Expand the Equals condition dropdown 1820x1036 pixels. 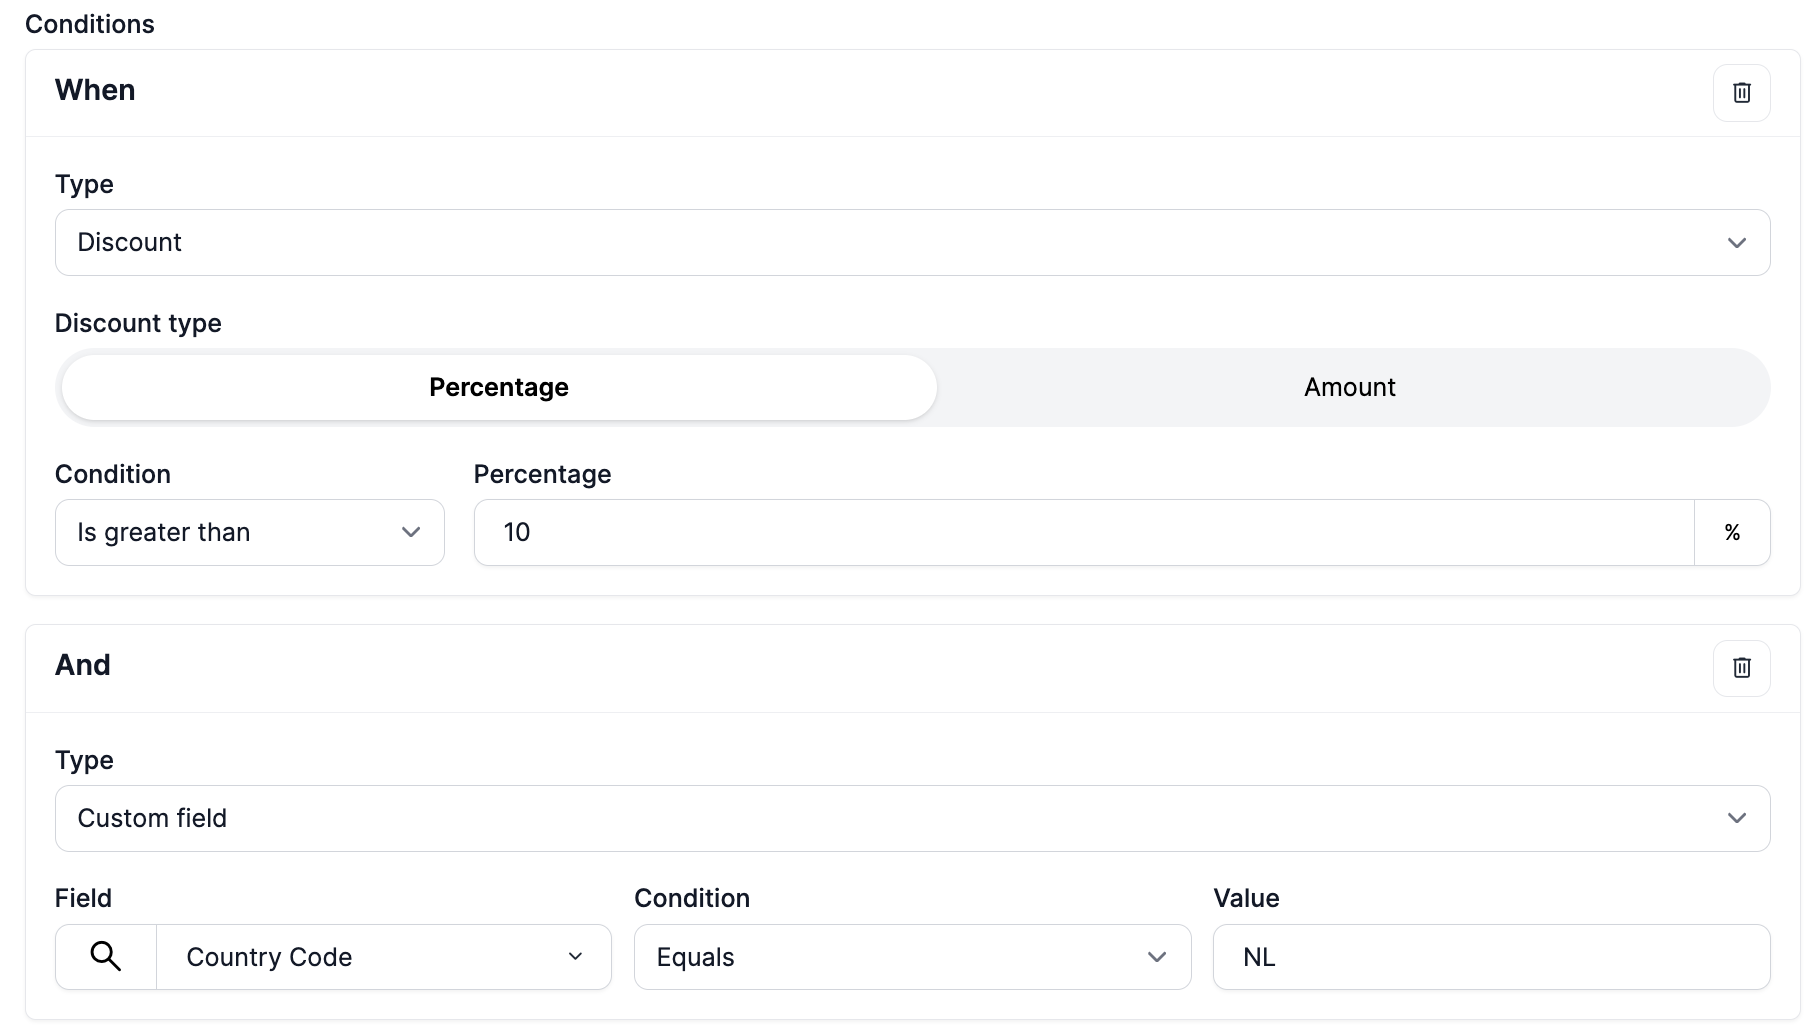point(911,957)
